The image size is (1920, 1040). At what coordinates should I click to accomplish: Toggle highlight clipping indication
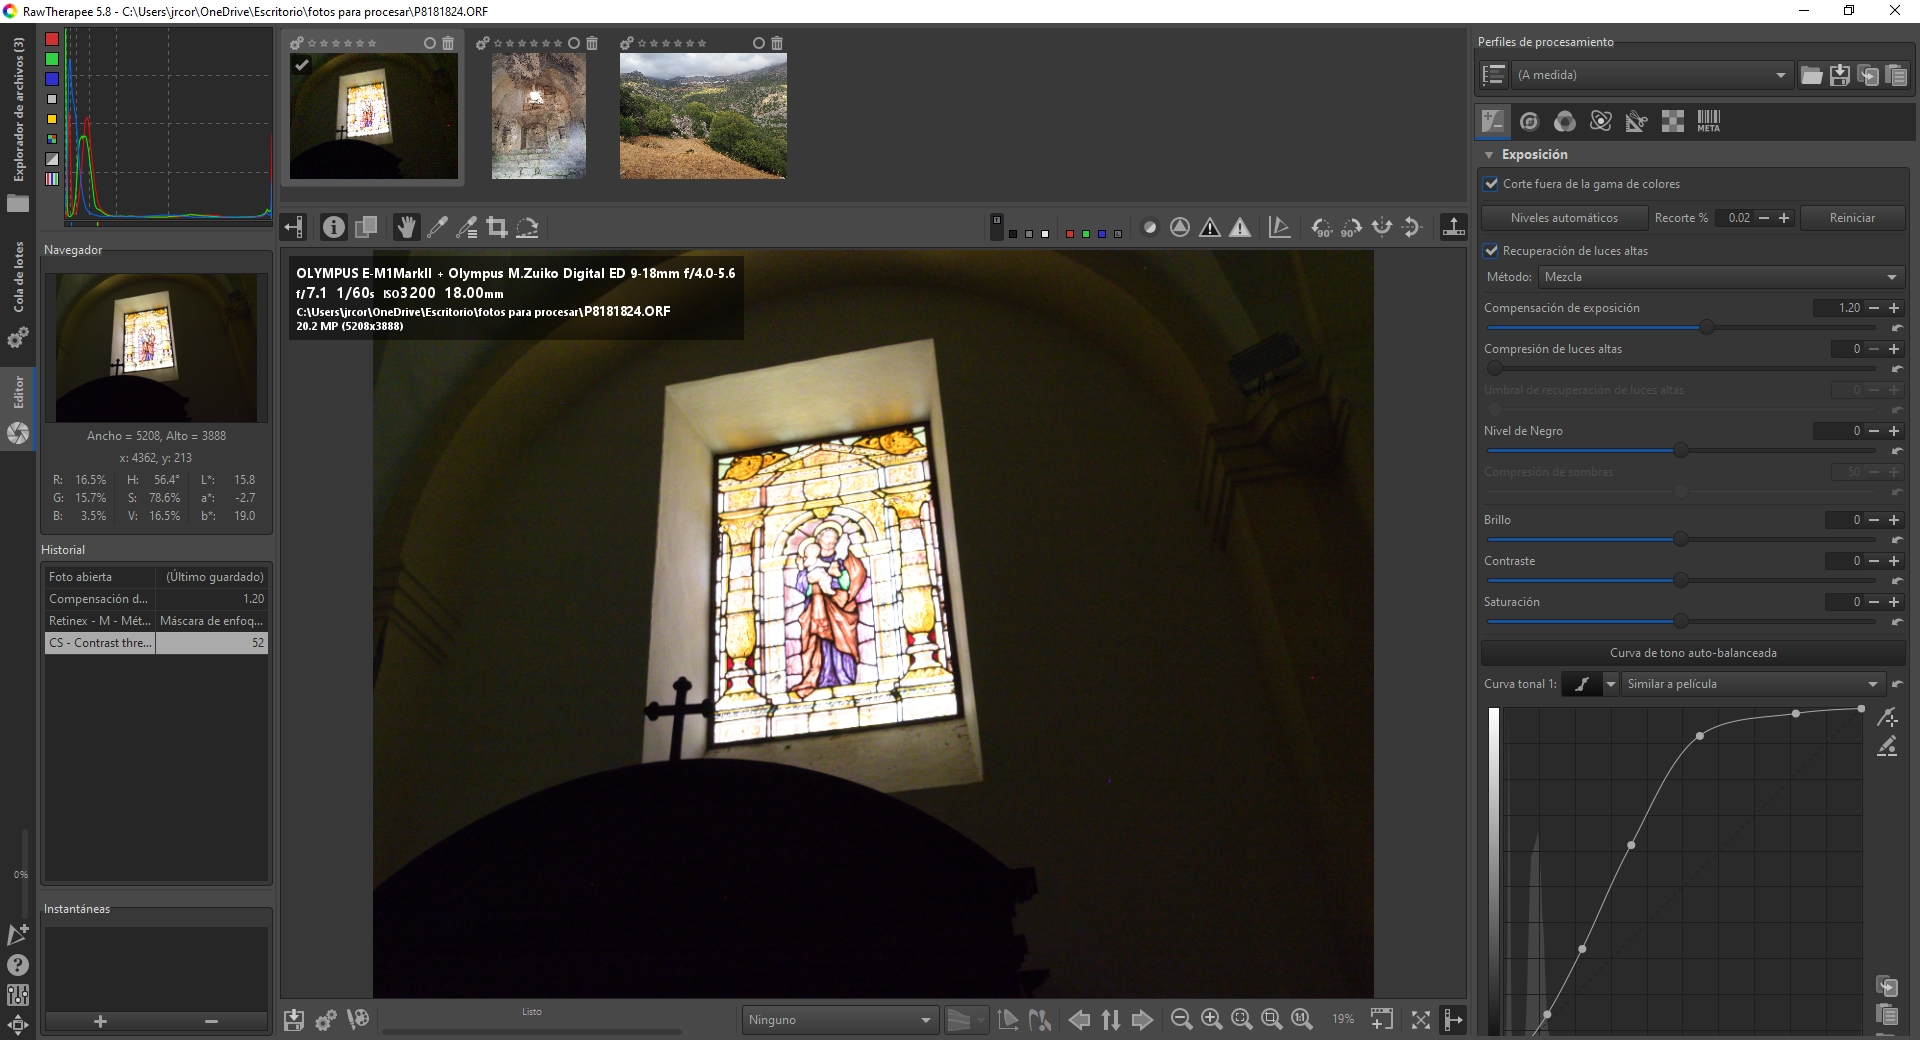tap(1240, 227)
